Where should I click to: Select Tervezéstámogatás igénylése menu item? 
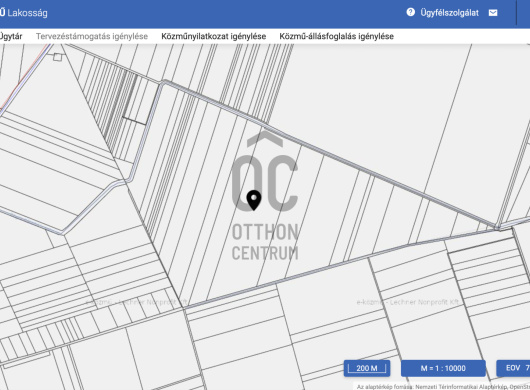tap(92, 36)
